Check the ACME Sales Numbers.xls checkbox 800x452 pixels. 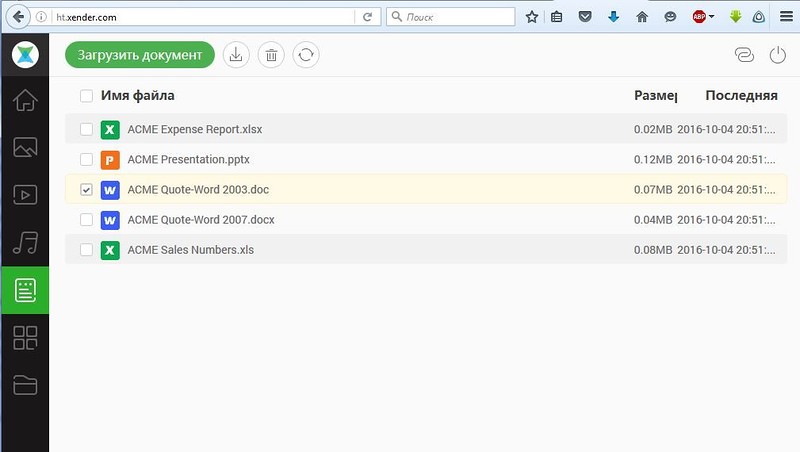(86, 249)
